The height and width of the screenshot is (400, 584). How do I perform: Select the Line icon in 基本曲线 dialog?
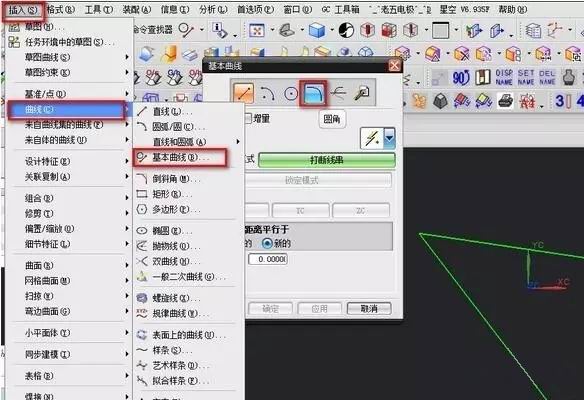click(x=243, y=93)
